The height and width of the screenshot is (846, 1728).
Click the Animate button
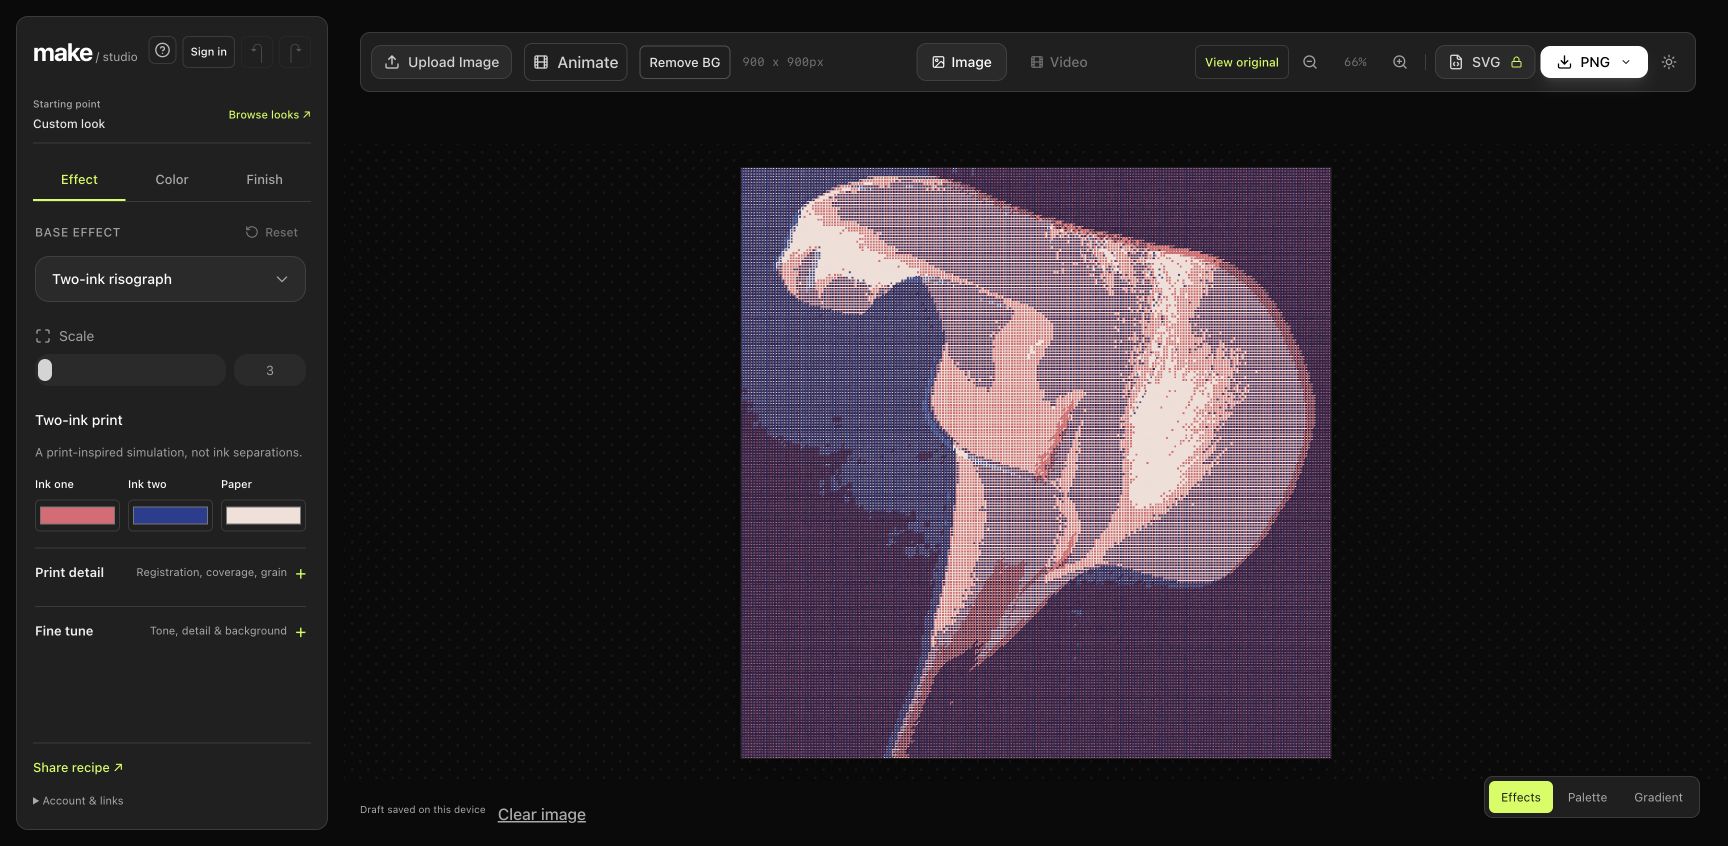pos(576,62)
